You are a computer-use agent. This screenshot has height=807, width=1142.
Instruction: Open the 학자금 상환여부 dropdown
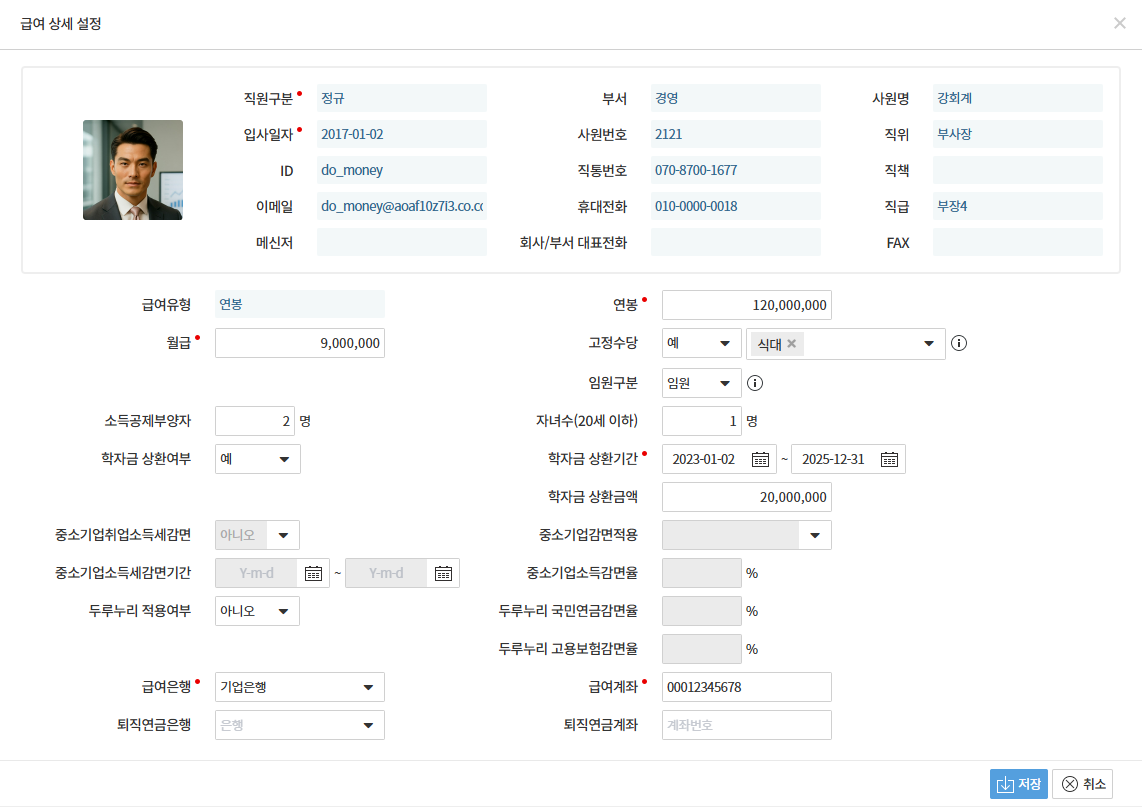tap(257, 459)
